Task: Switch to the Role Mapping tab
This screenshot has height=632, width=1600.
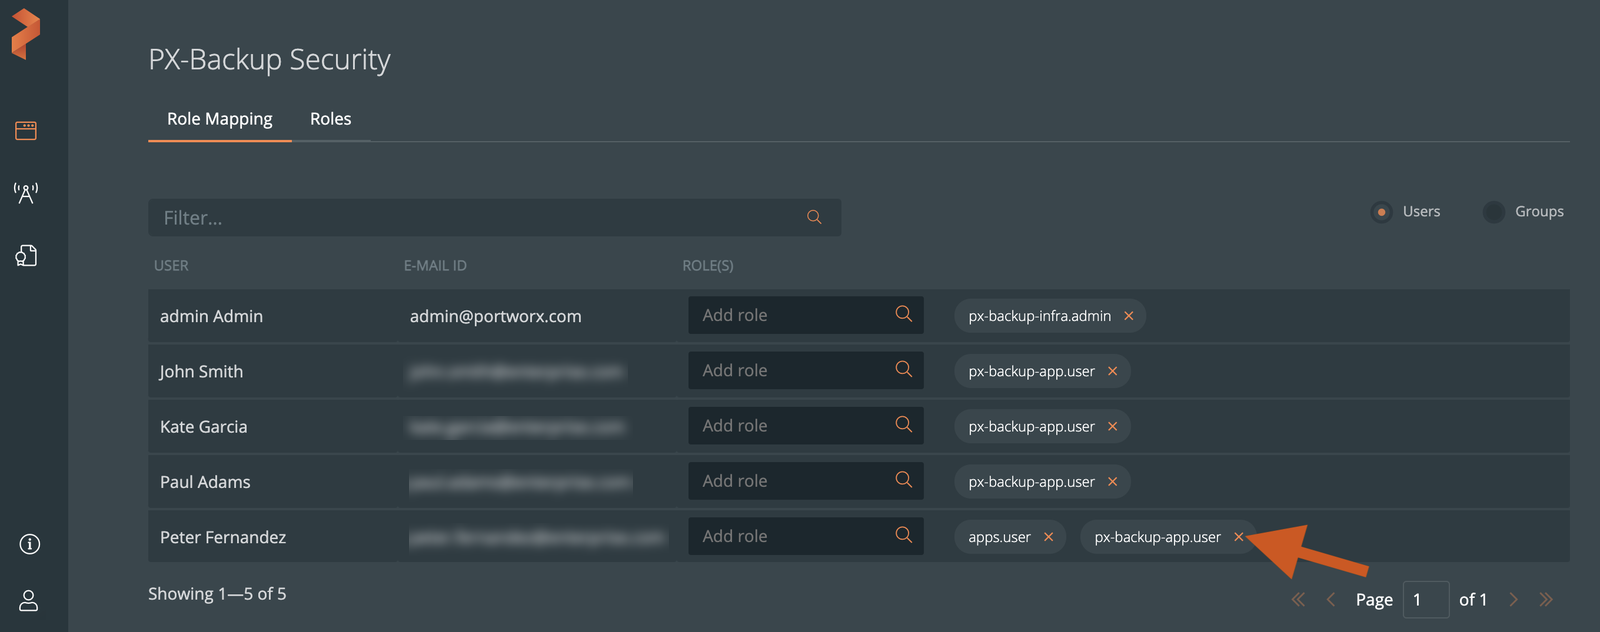Action: click(219, 119)
